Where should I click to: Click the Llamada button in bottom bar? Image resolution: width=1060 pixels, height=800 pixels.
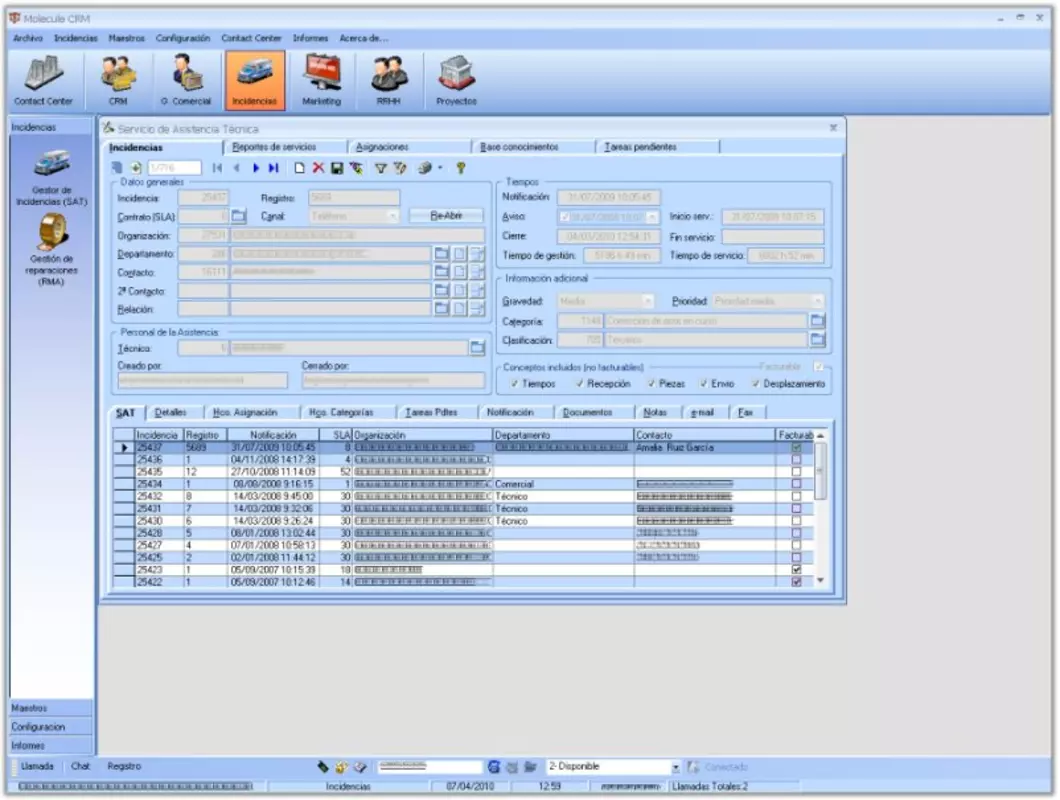pyautogui.click(x=37, y=766)
